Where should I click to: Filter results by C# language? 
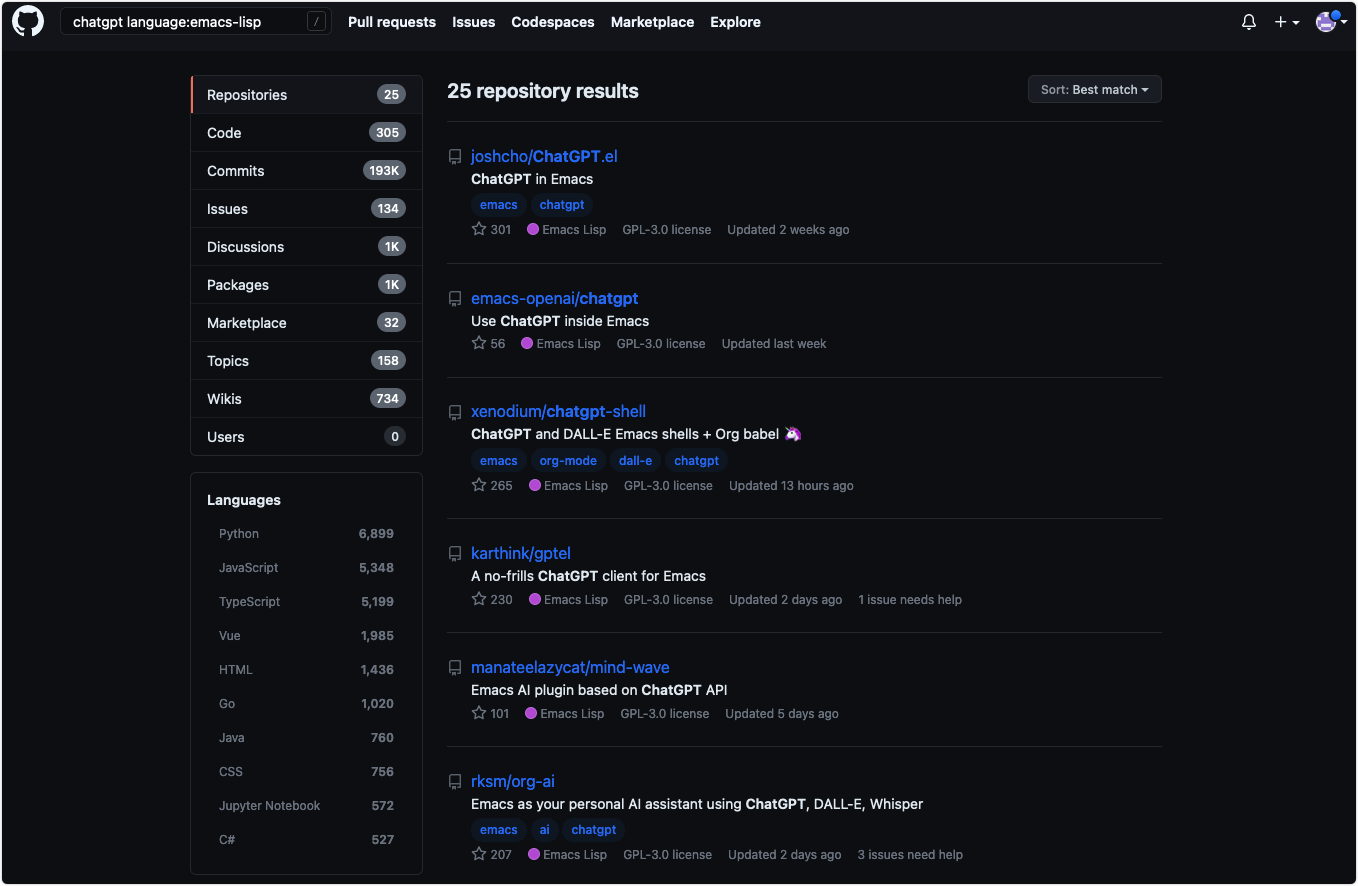(x=306, y=840)
